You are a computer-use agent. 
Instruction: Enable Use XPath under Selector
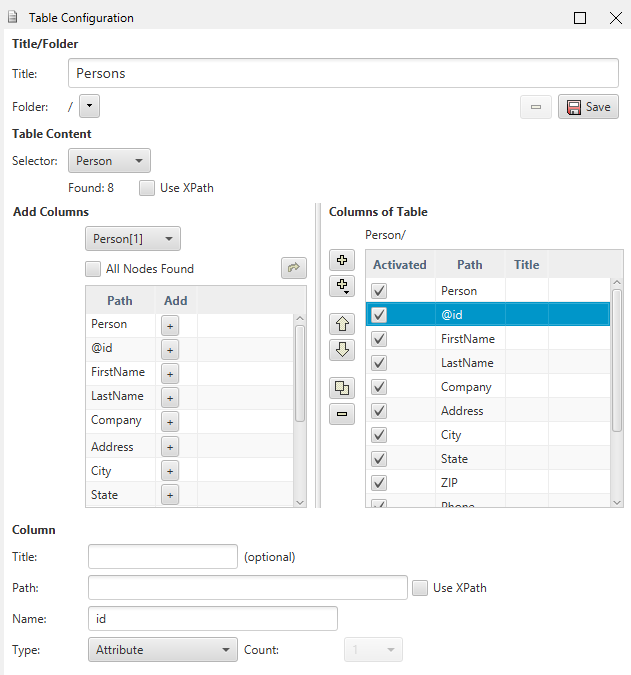148,187
